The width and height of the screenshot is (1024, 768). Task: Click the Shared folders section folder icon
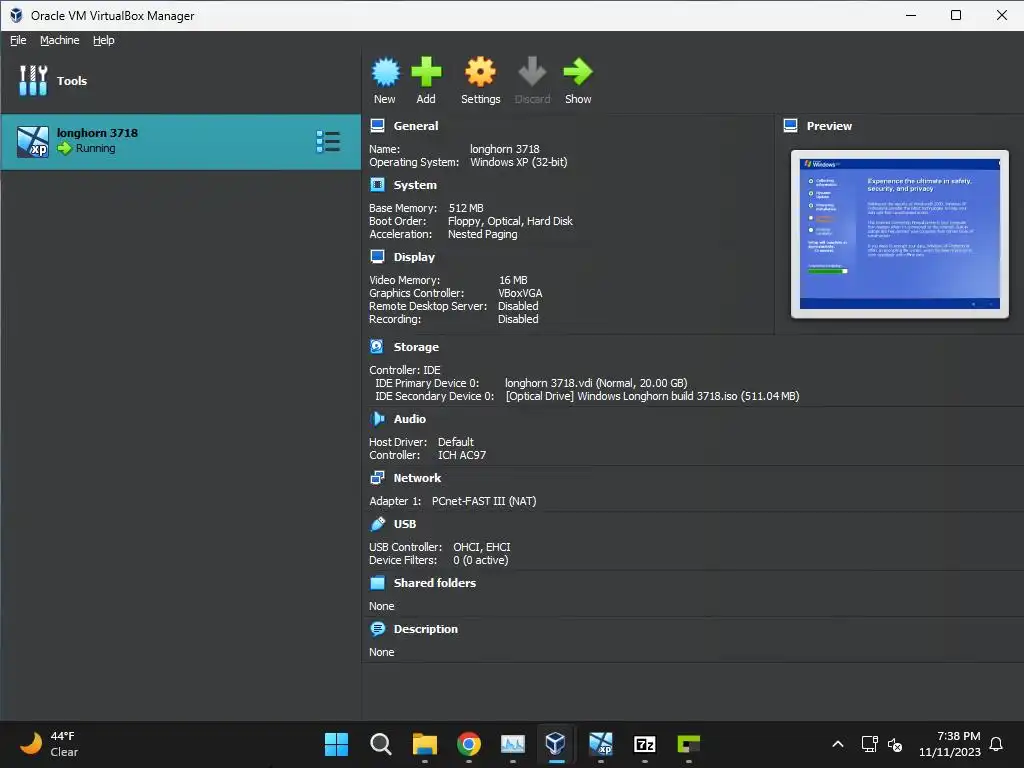click(x=377, y=583)
